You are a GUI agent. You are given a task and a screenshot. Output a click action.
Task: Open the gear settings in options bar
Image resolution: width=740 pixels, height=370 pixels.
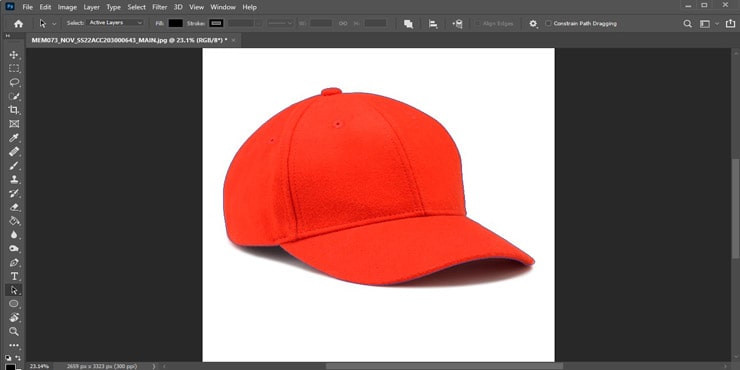pyautogui.click(x=533, y=24)
